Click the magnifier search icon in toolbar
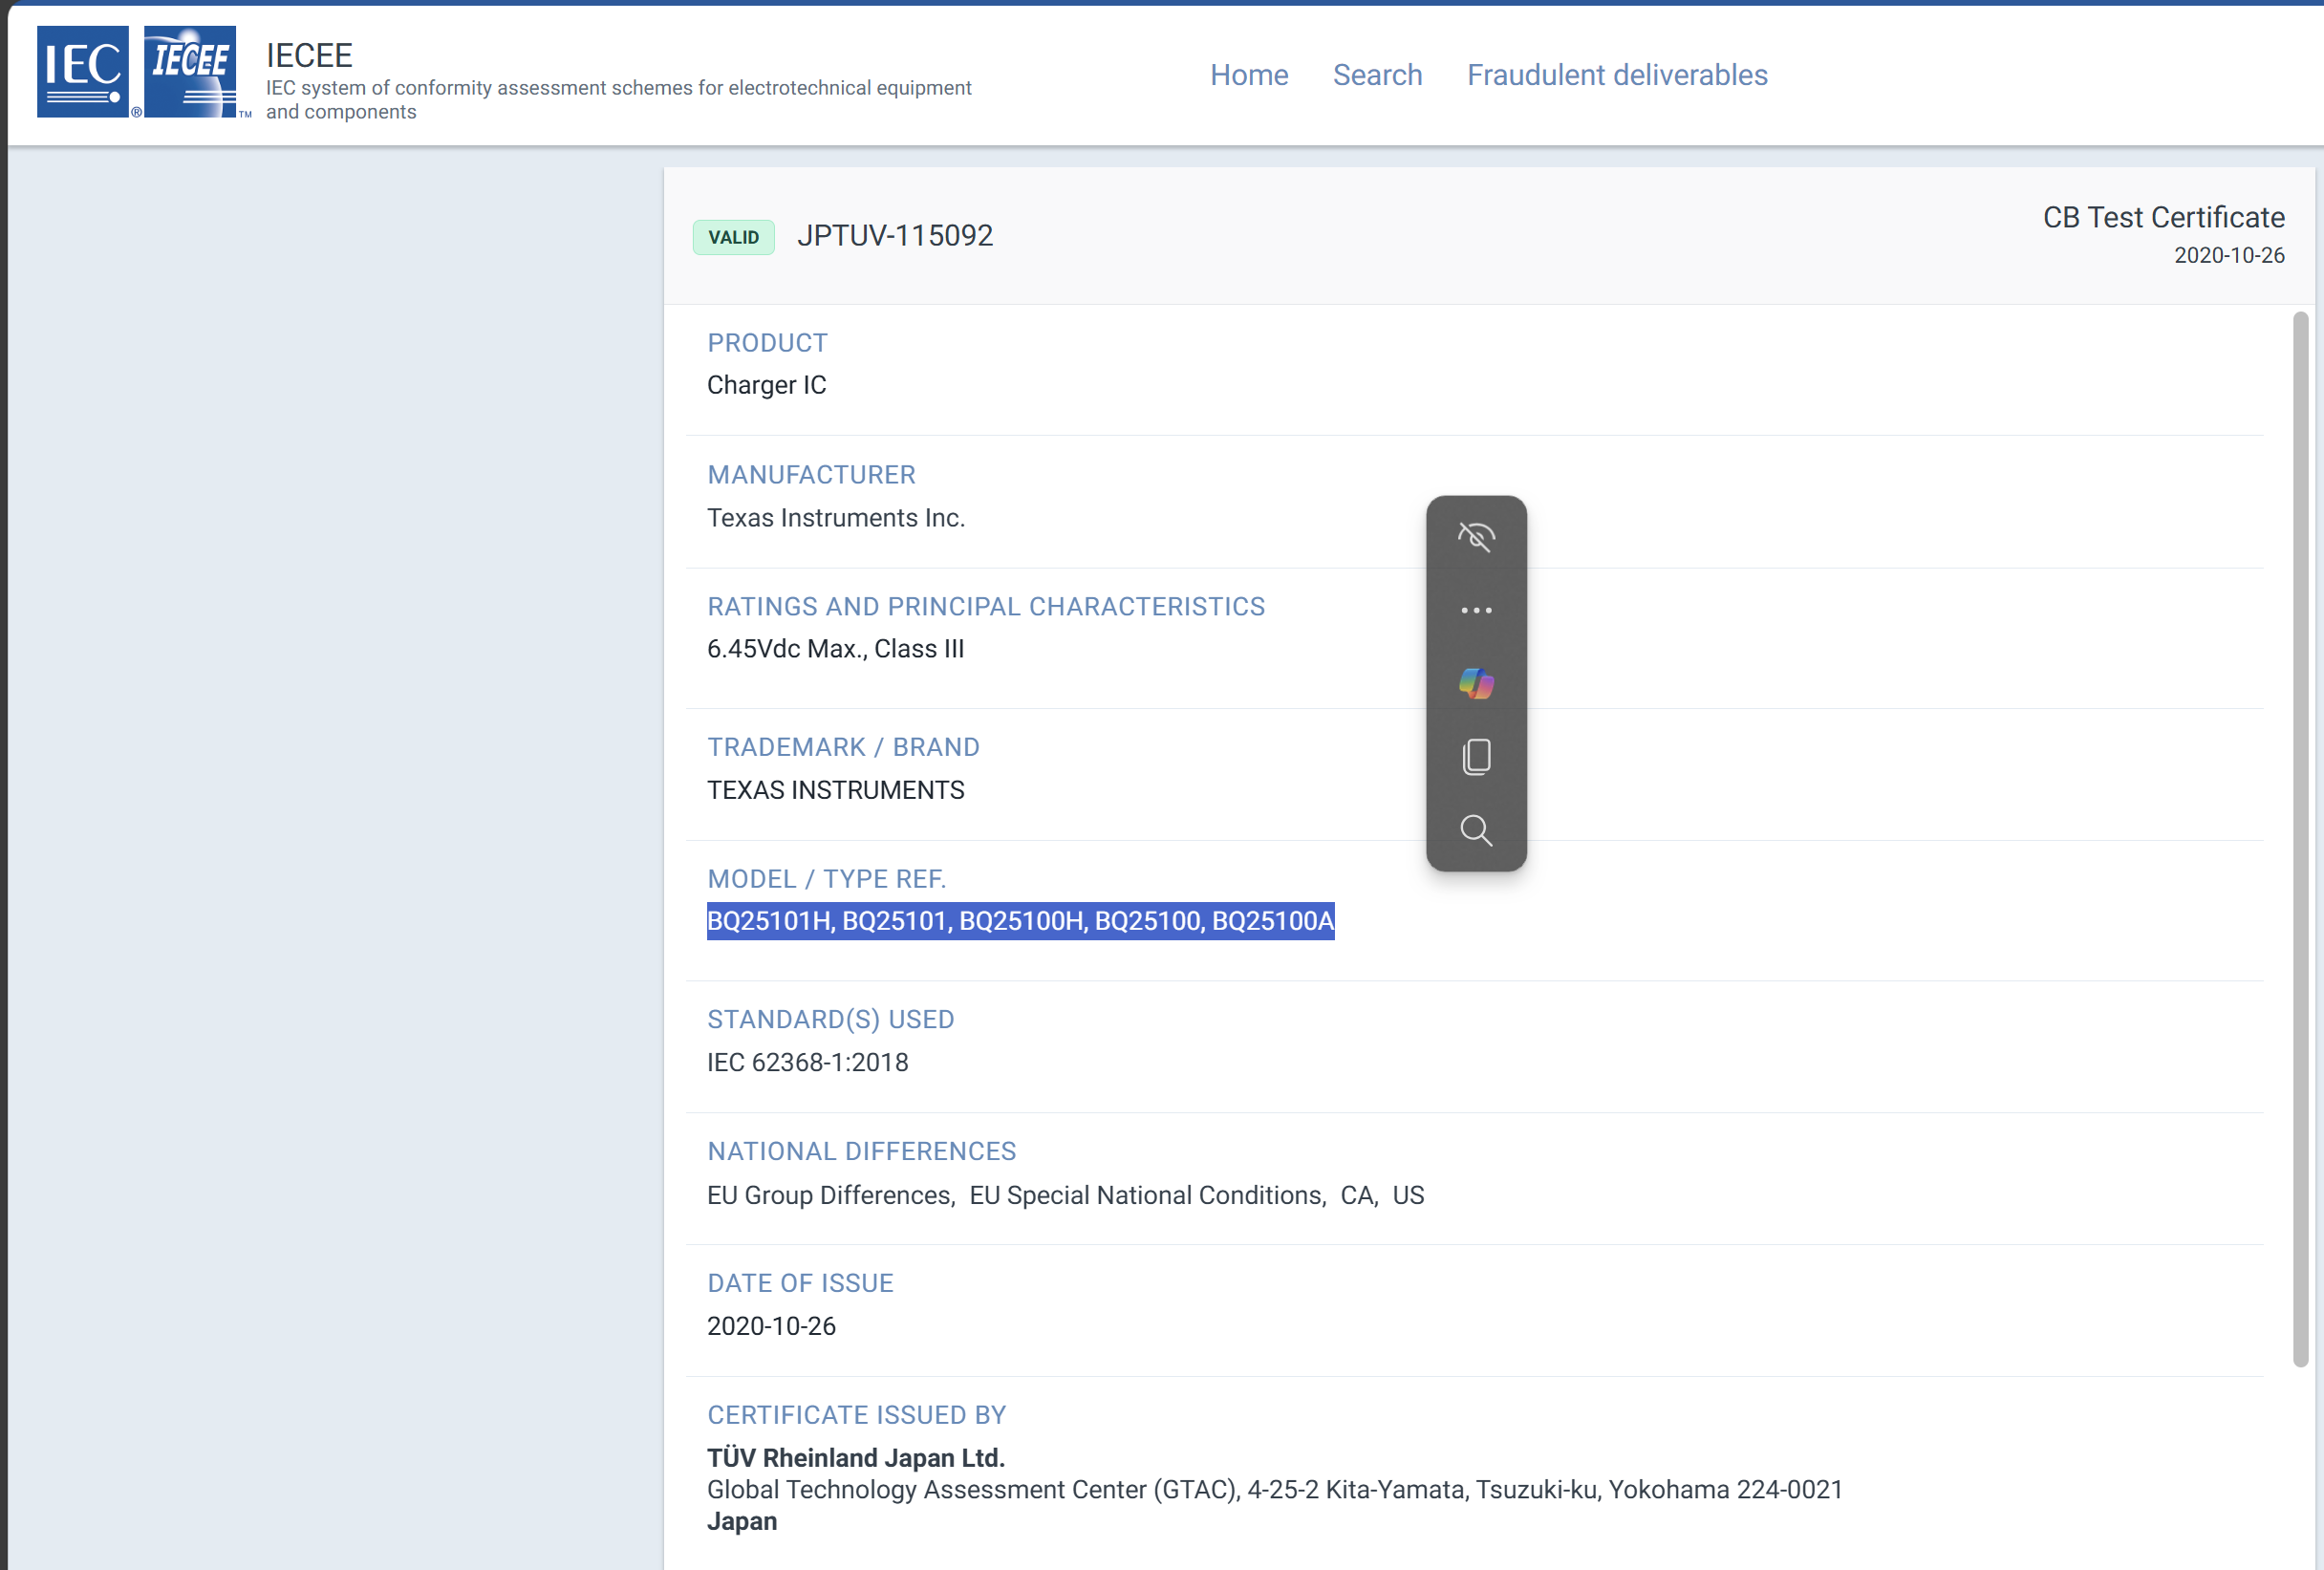 coord(1476,830)
